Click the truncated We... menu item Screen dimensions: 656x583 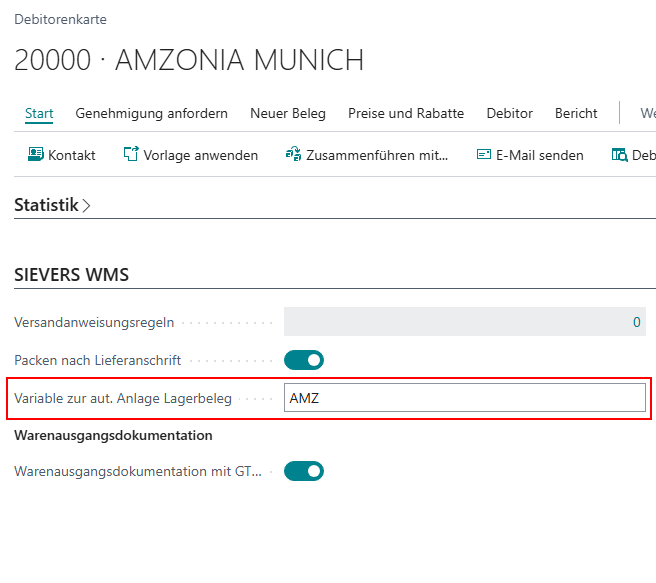point(647,113)
